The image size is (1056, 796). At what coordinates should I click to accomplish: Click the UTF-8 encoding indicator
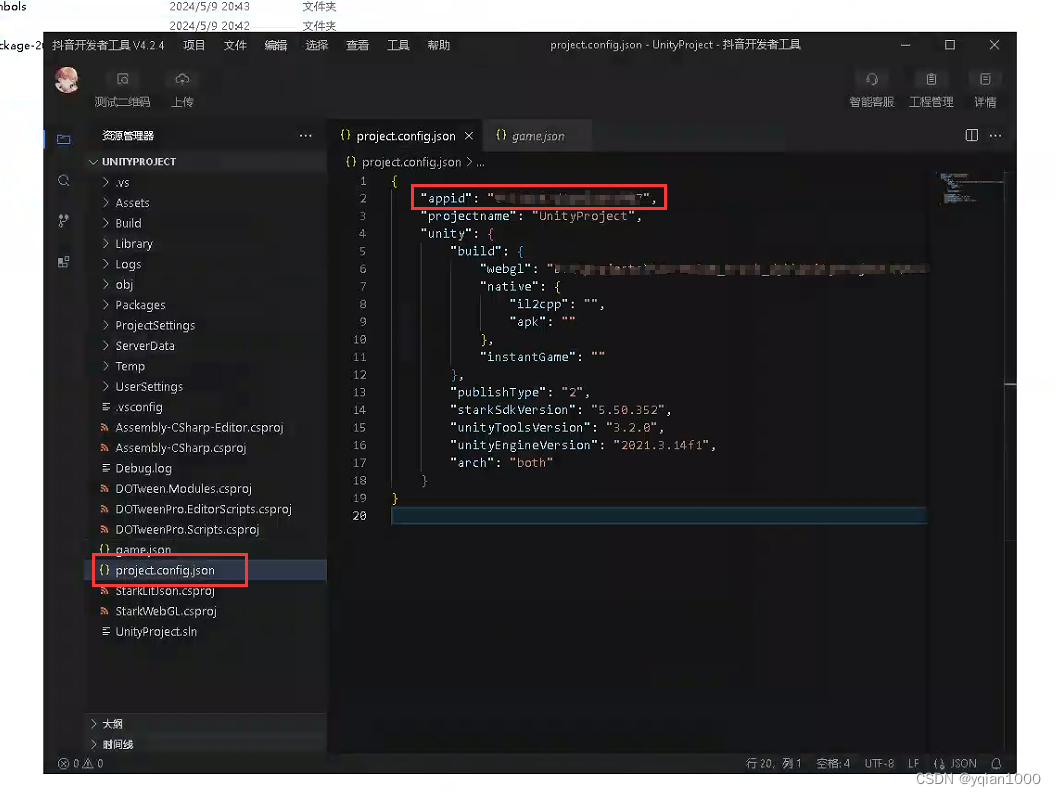879,763
